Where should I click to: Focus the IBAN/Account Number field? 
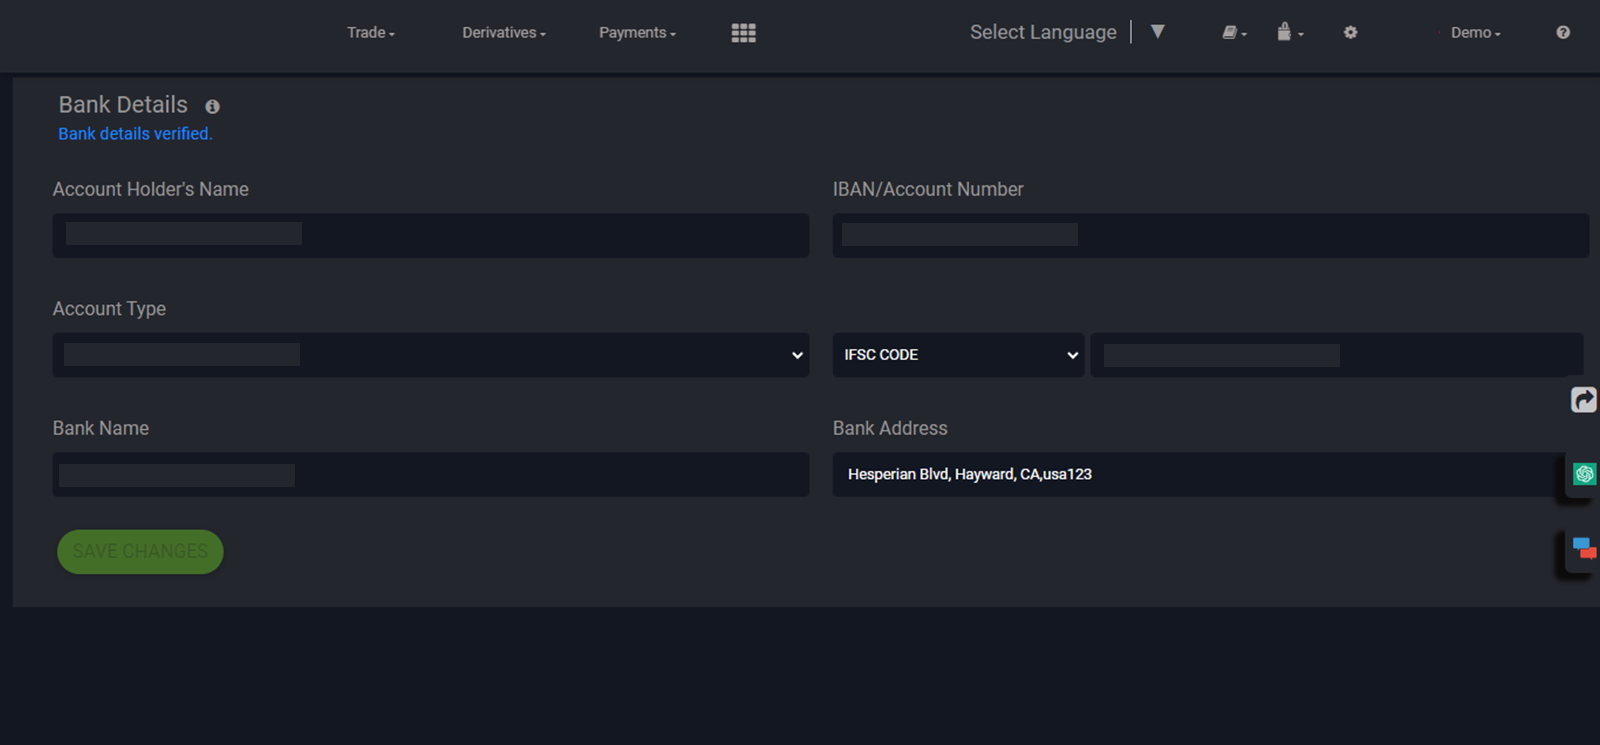click(1210, 235)
